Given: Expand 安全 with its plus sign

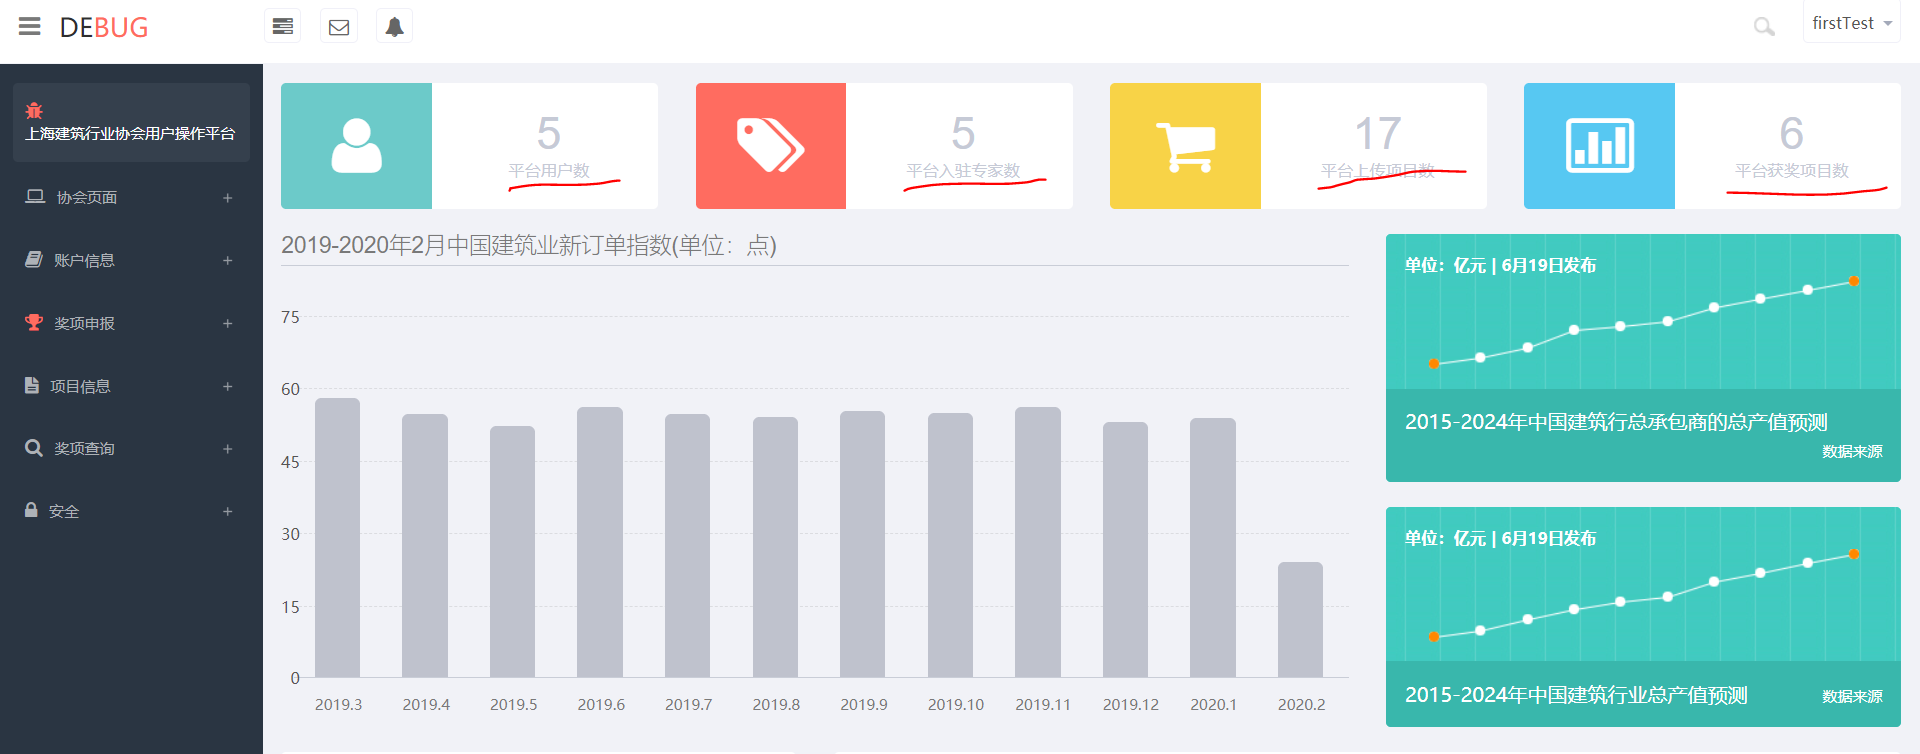Looking at the screenshot, I should pyautogui.click(x=228, y=512).
